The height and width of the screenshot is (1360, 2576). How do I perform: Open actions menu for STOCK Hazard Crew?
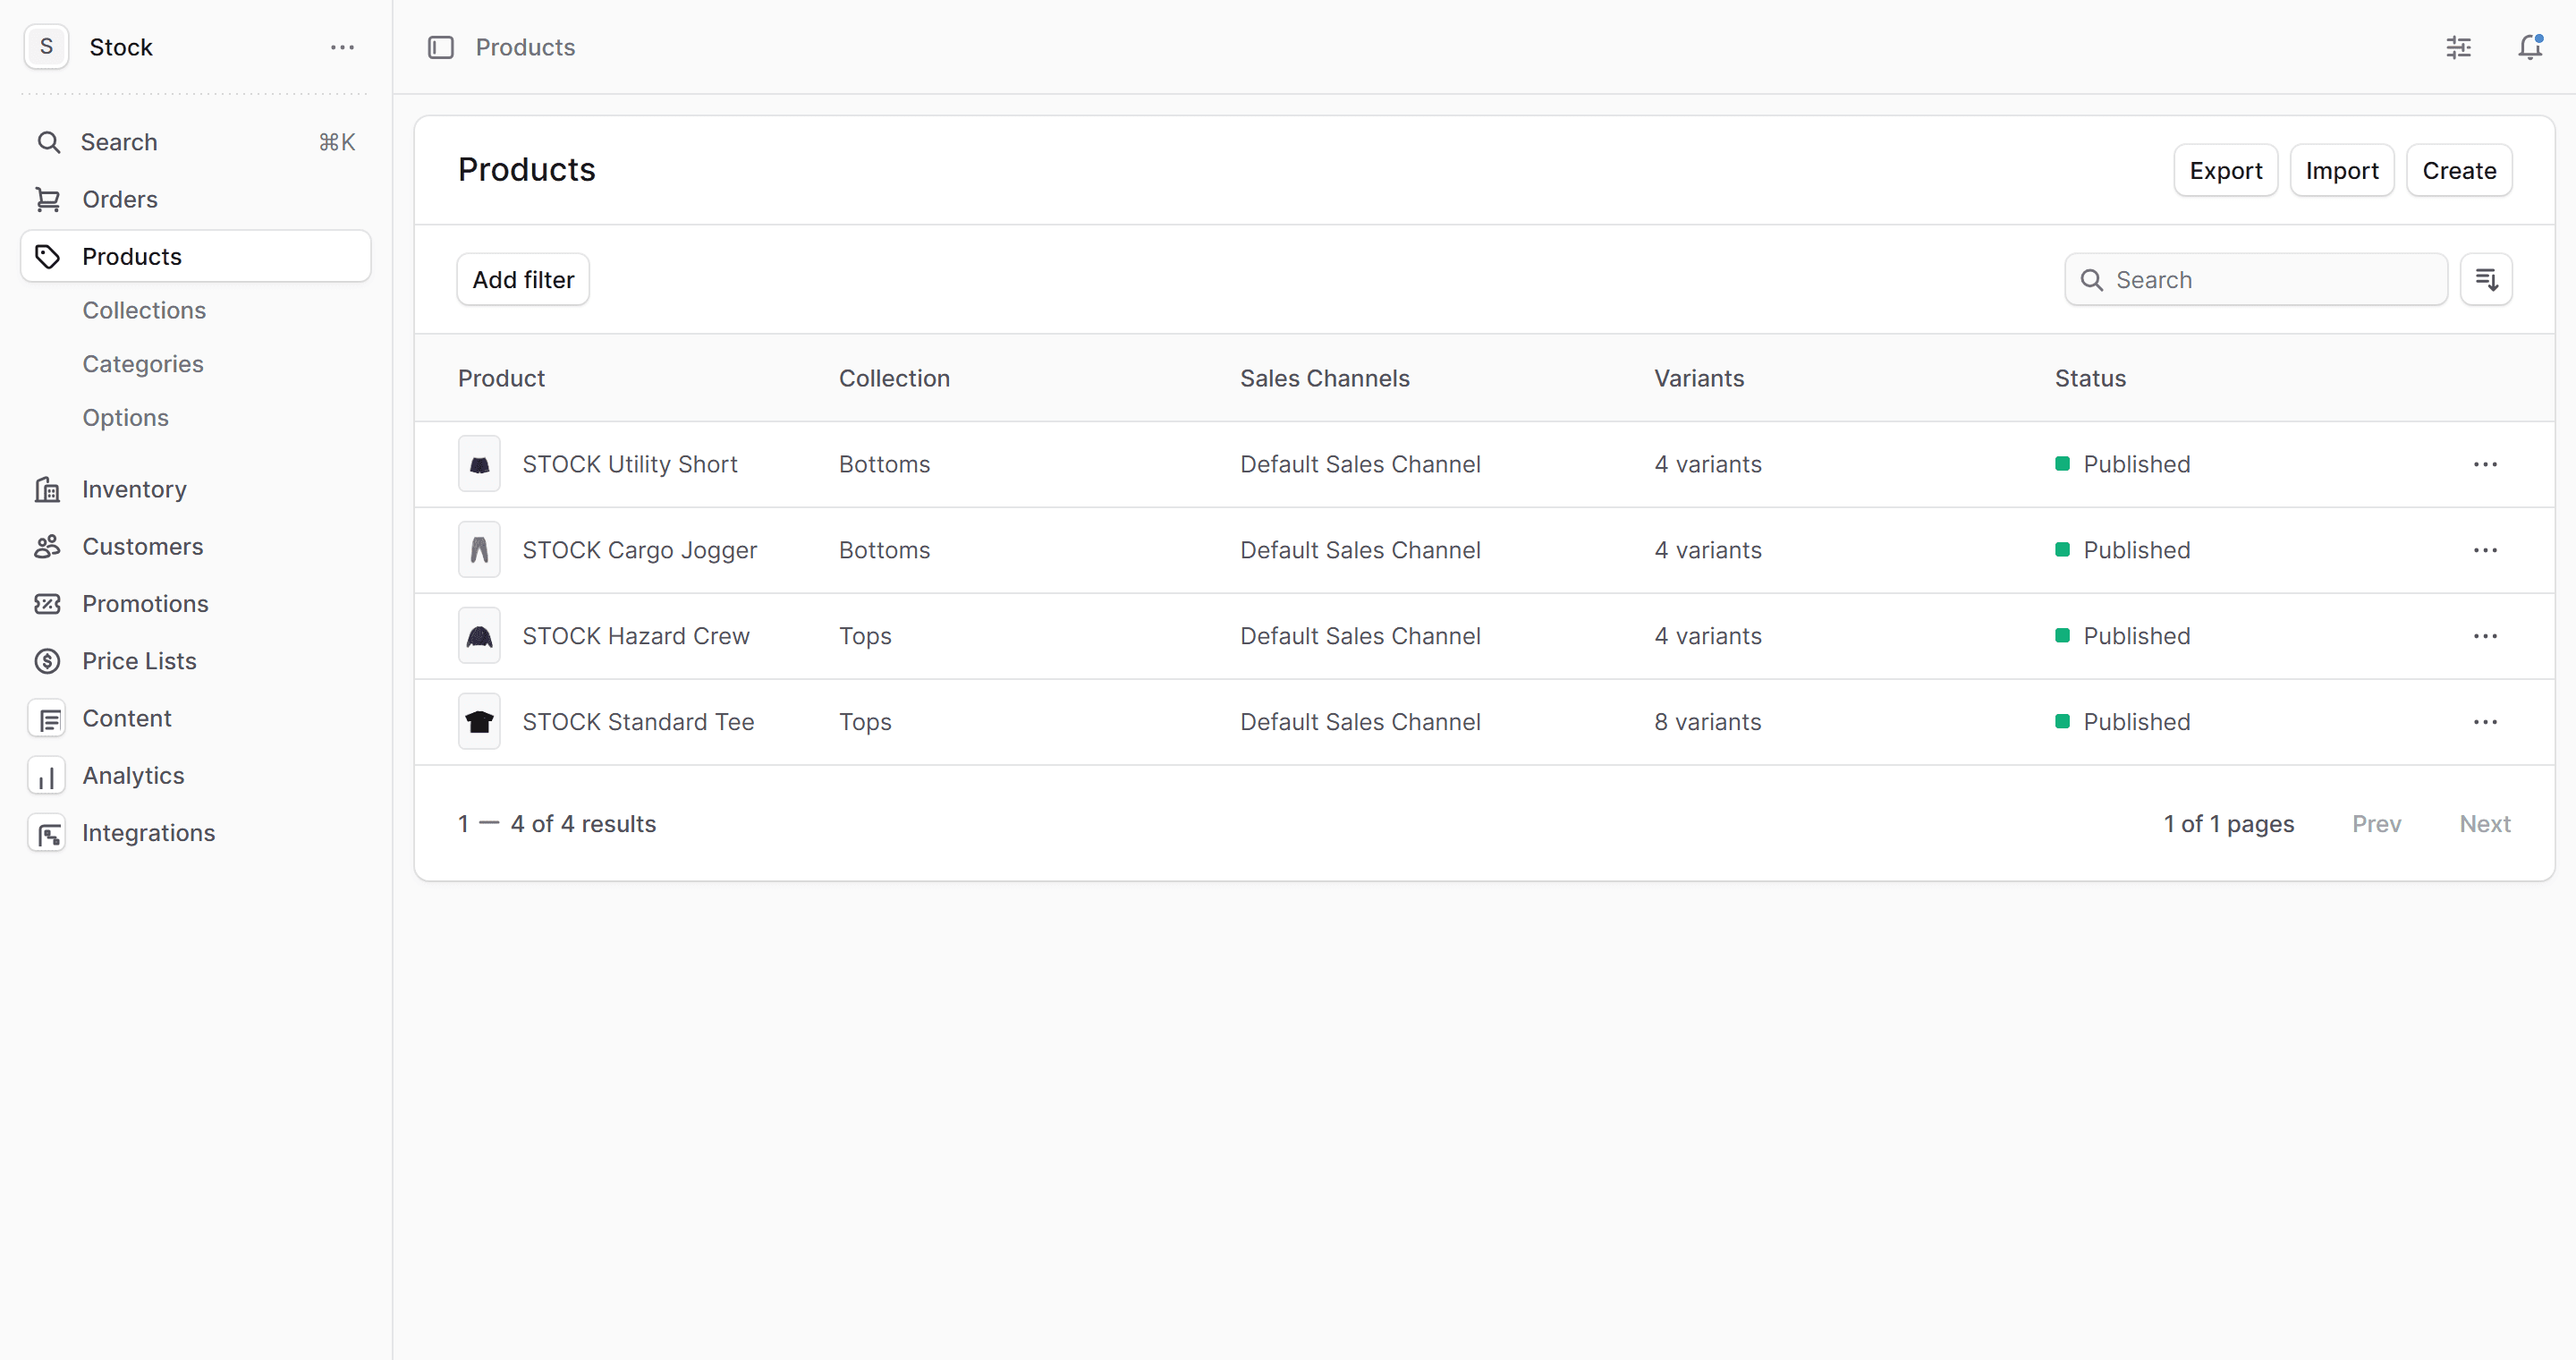tap(2485, 636)
